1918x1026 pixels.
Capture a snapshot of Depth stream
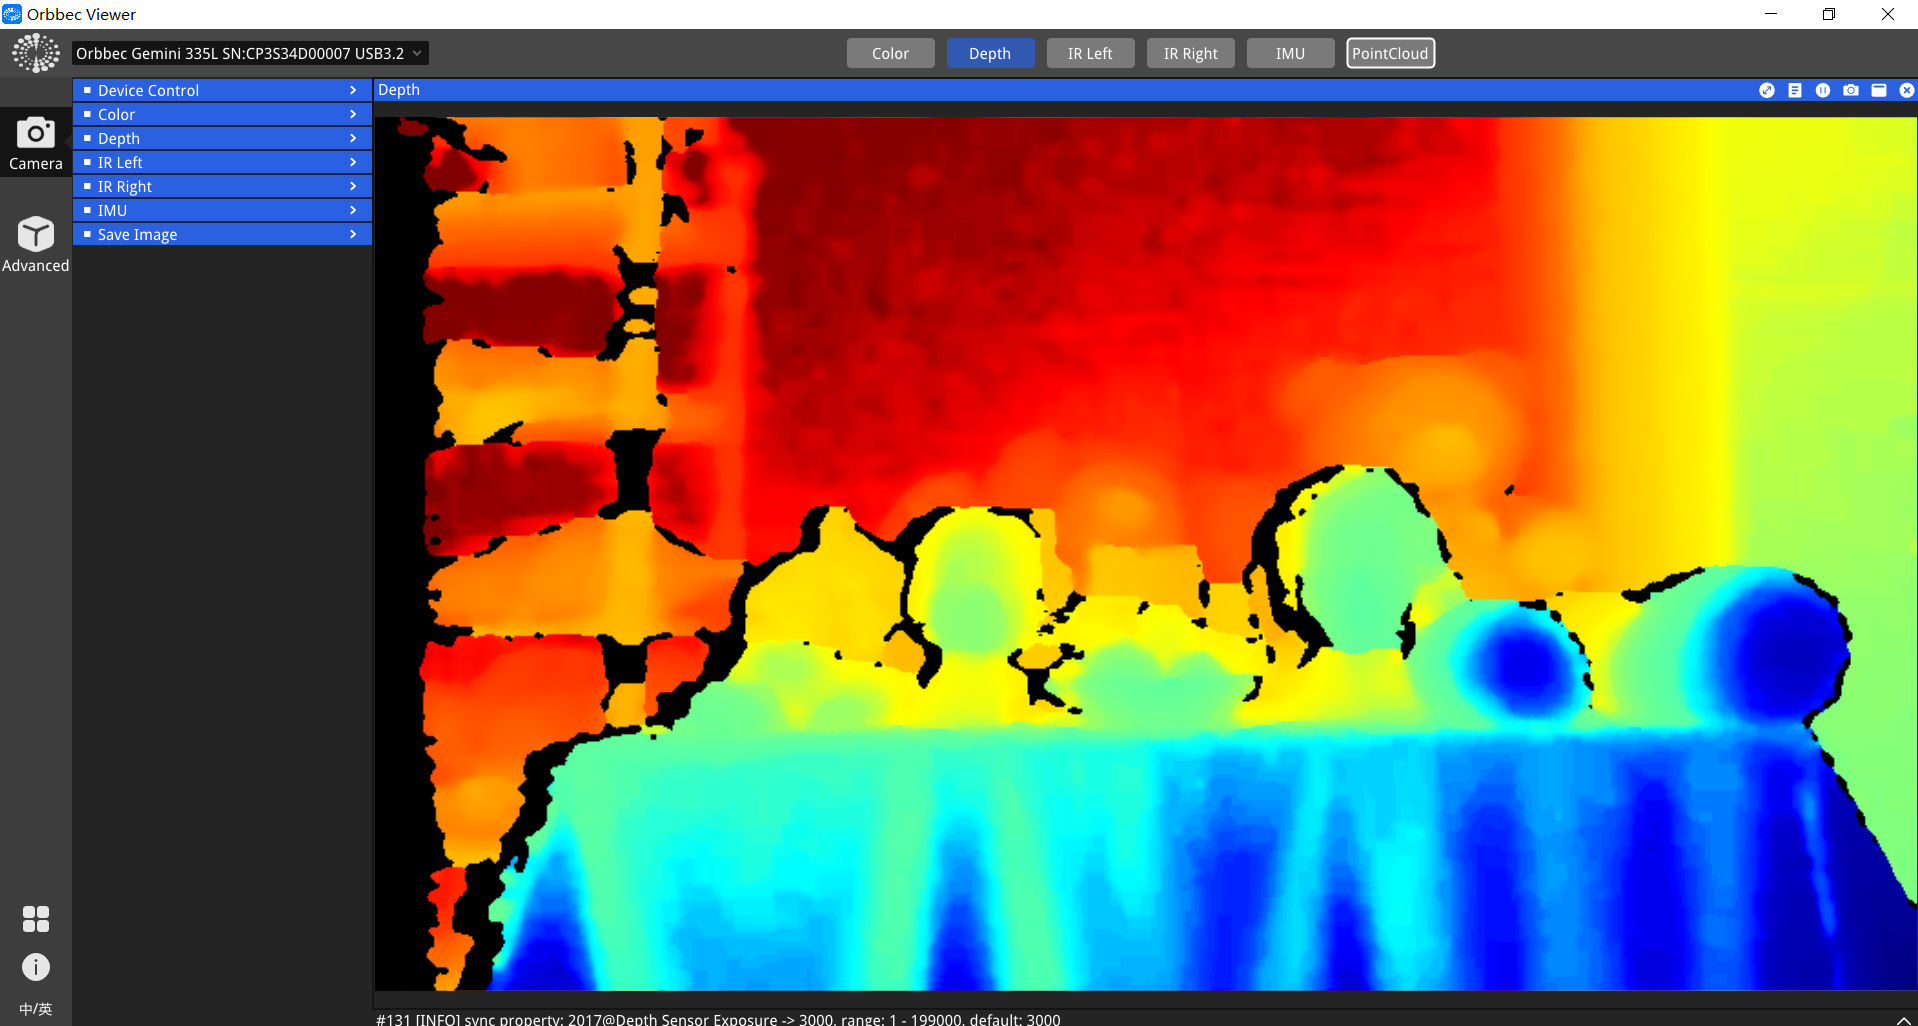coord(1851,90)
